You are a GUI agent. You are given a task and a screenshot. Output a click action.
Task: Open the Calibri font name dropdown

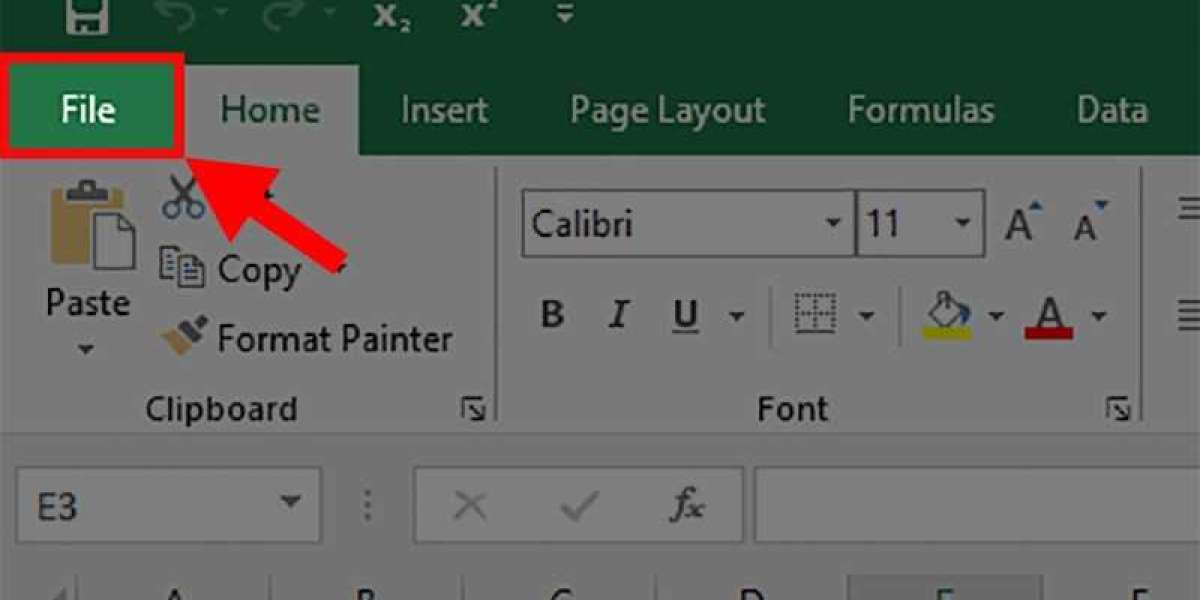pos(832,223)
